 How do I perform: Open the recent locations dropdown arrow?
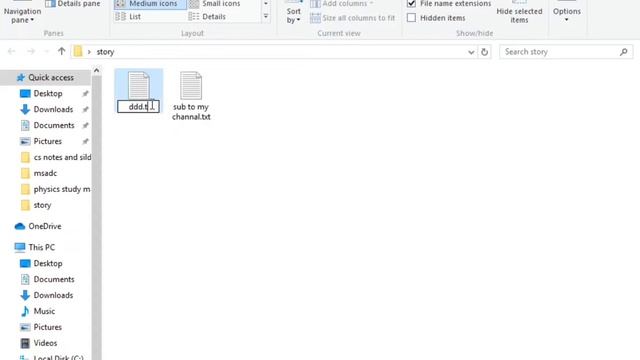(x=46, y=52)
